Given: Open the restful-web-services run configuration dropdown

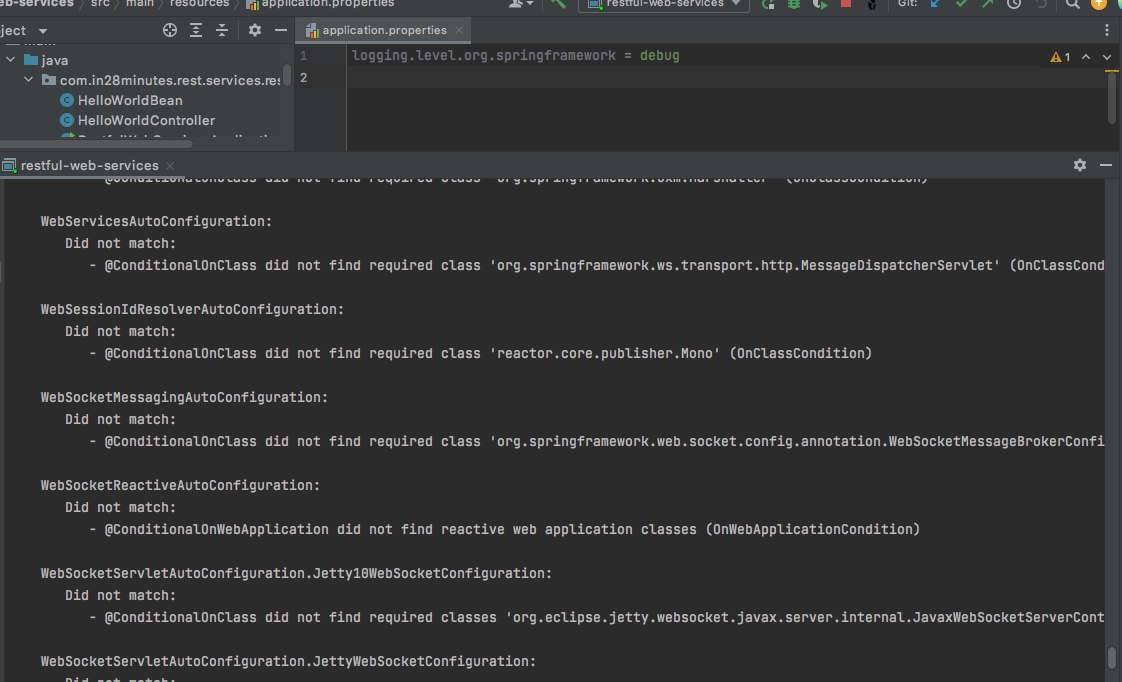Looking at the screenshot, I should [x=663, y=4].
